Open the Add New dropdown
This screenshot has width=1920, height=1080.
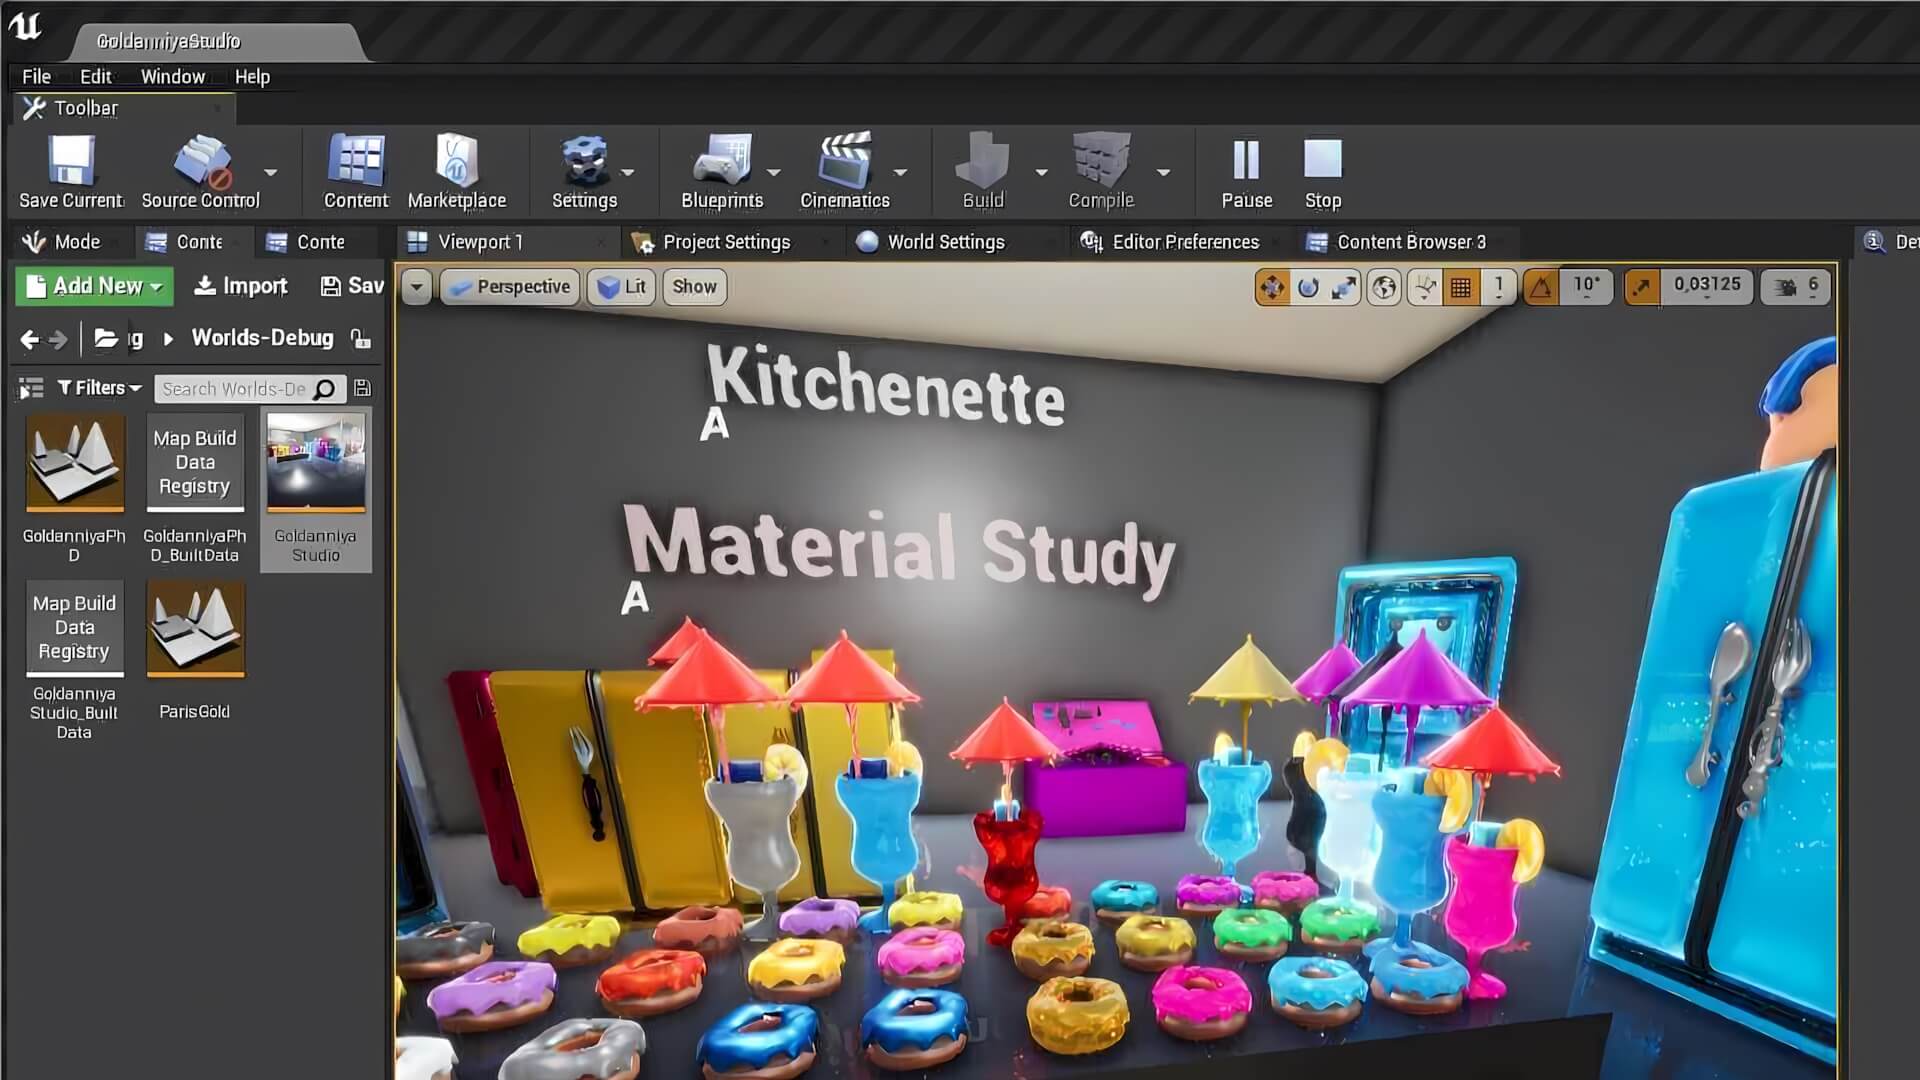pos(94,286)
